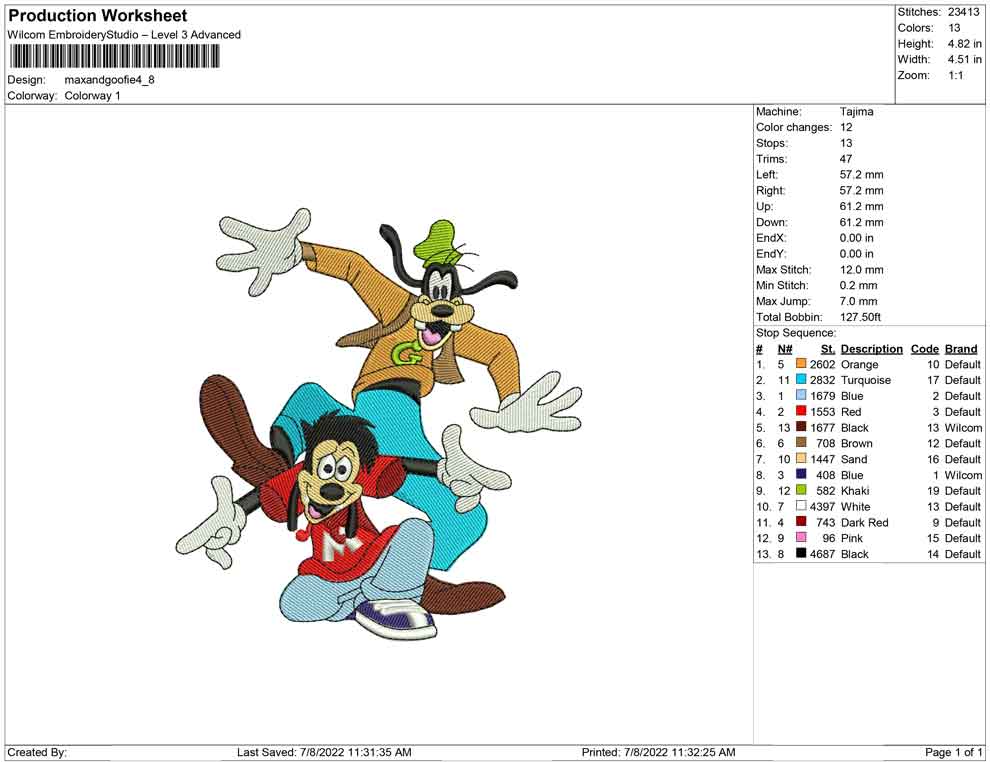Click the Machine value Tajima

[x=856, y=112]
